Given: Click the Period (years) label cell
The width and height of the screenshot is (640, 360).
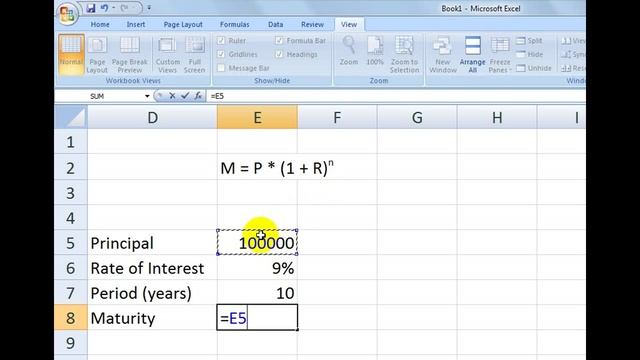Looking at the screenshot, I should [152, 293].
